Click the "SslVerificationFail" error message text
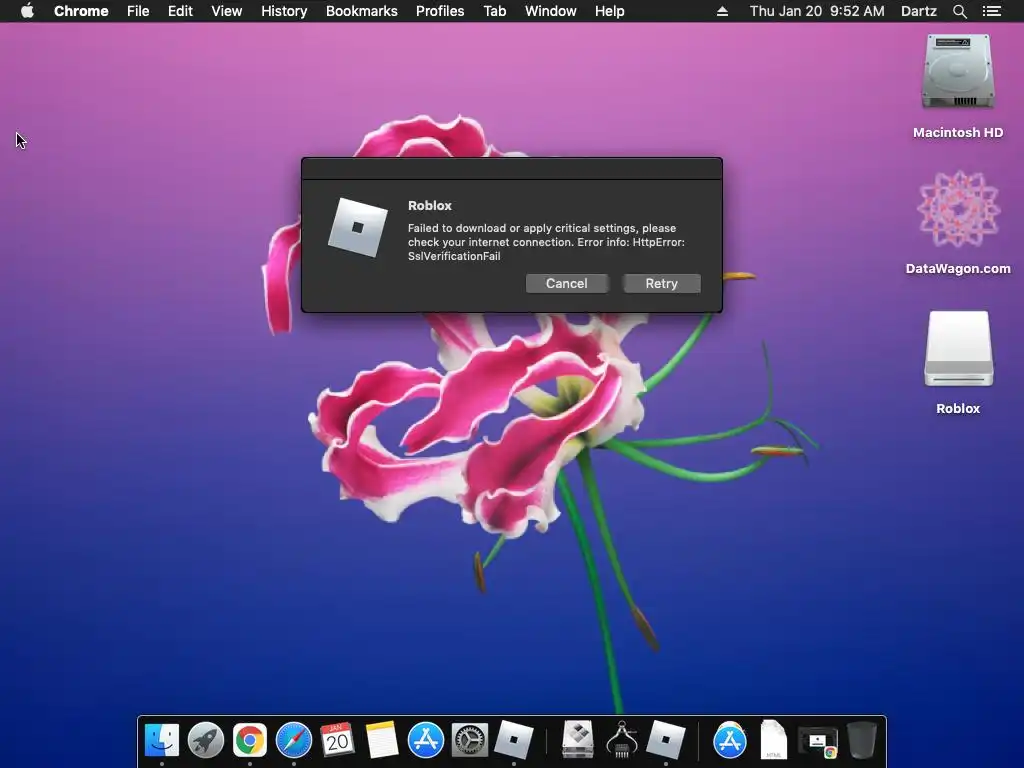This screenshot has width=1024, height=768. click(454, 256)
